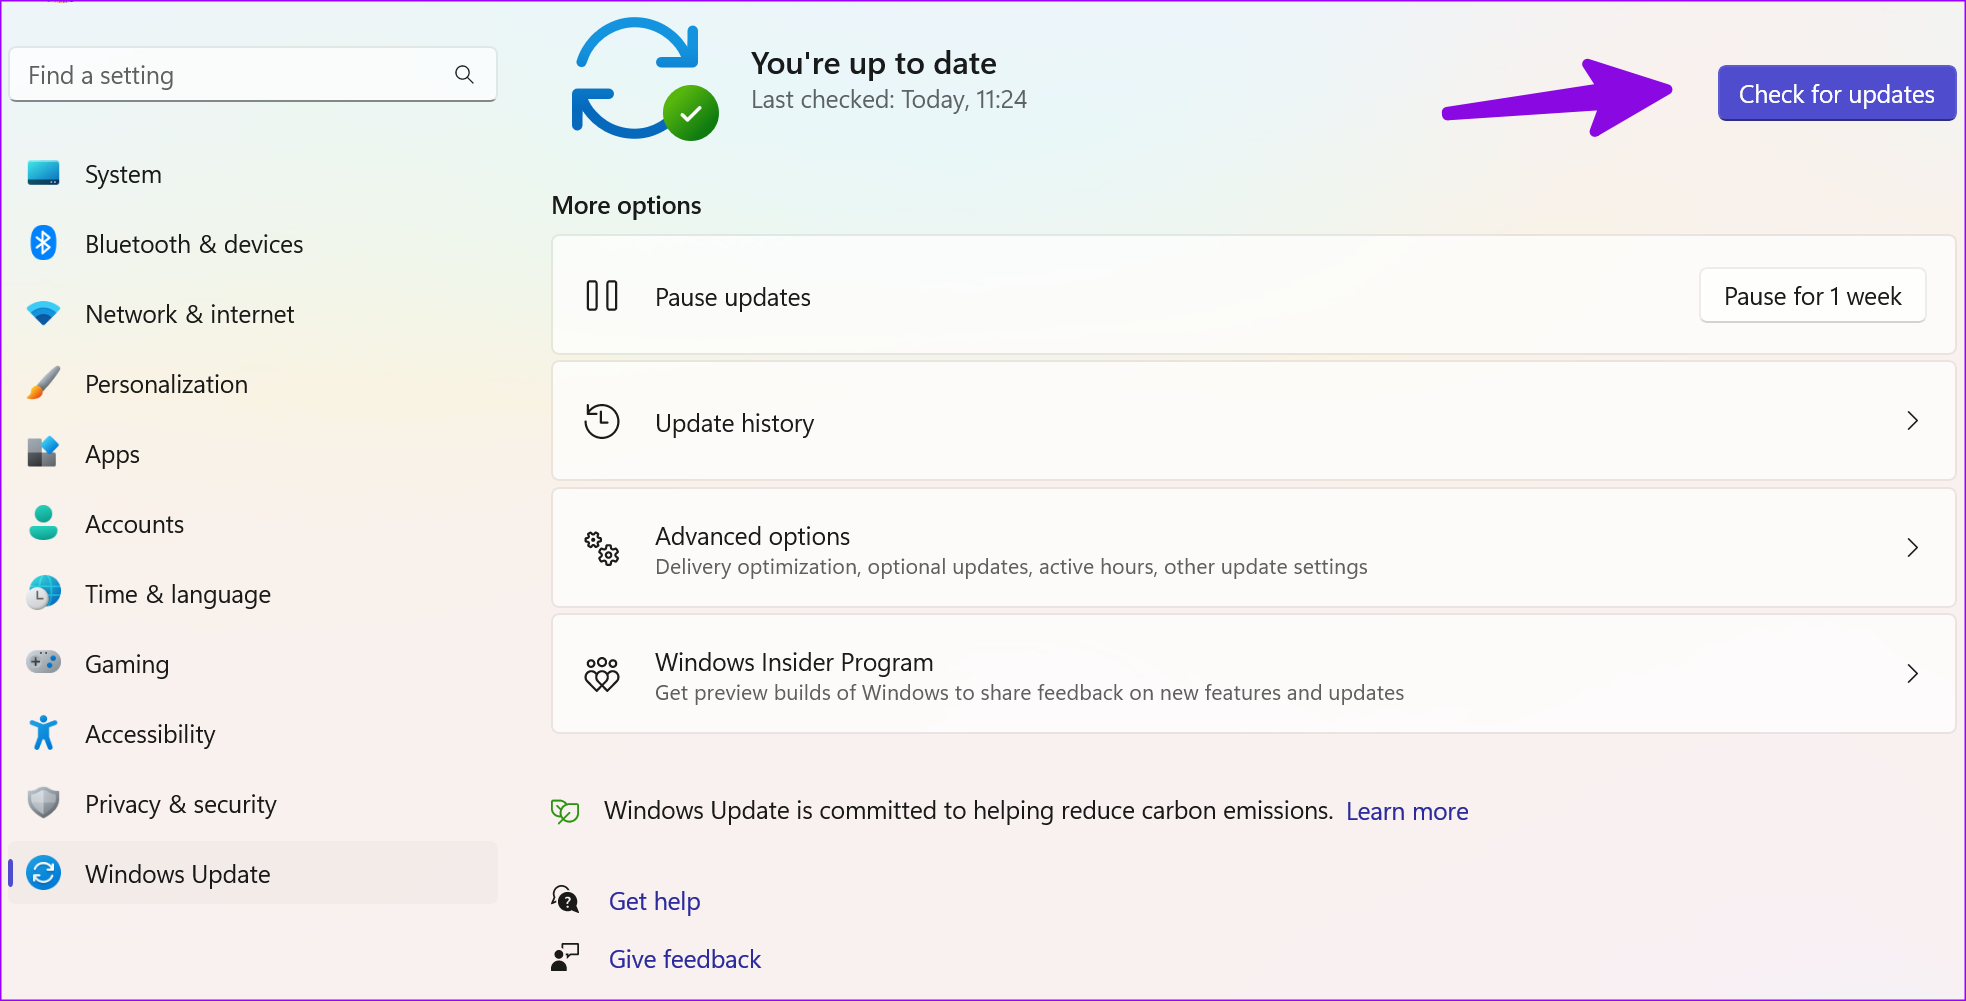1966x1001 pixels.
Task: Click the Advanced options gears icon
Action: click(601, 548)
